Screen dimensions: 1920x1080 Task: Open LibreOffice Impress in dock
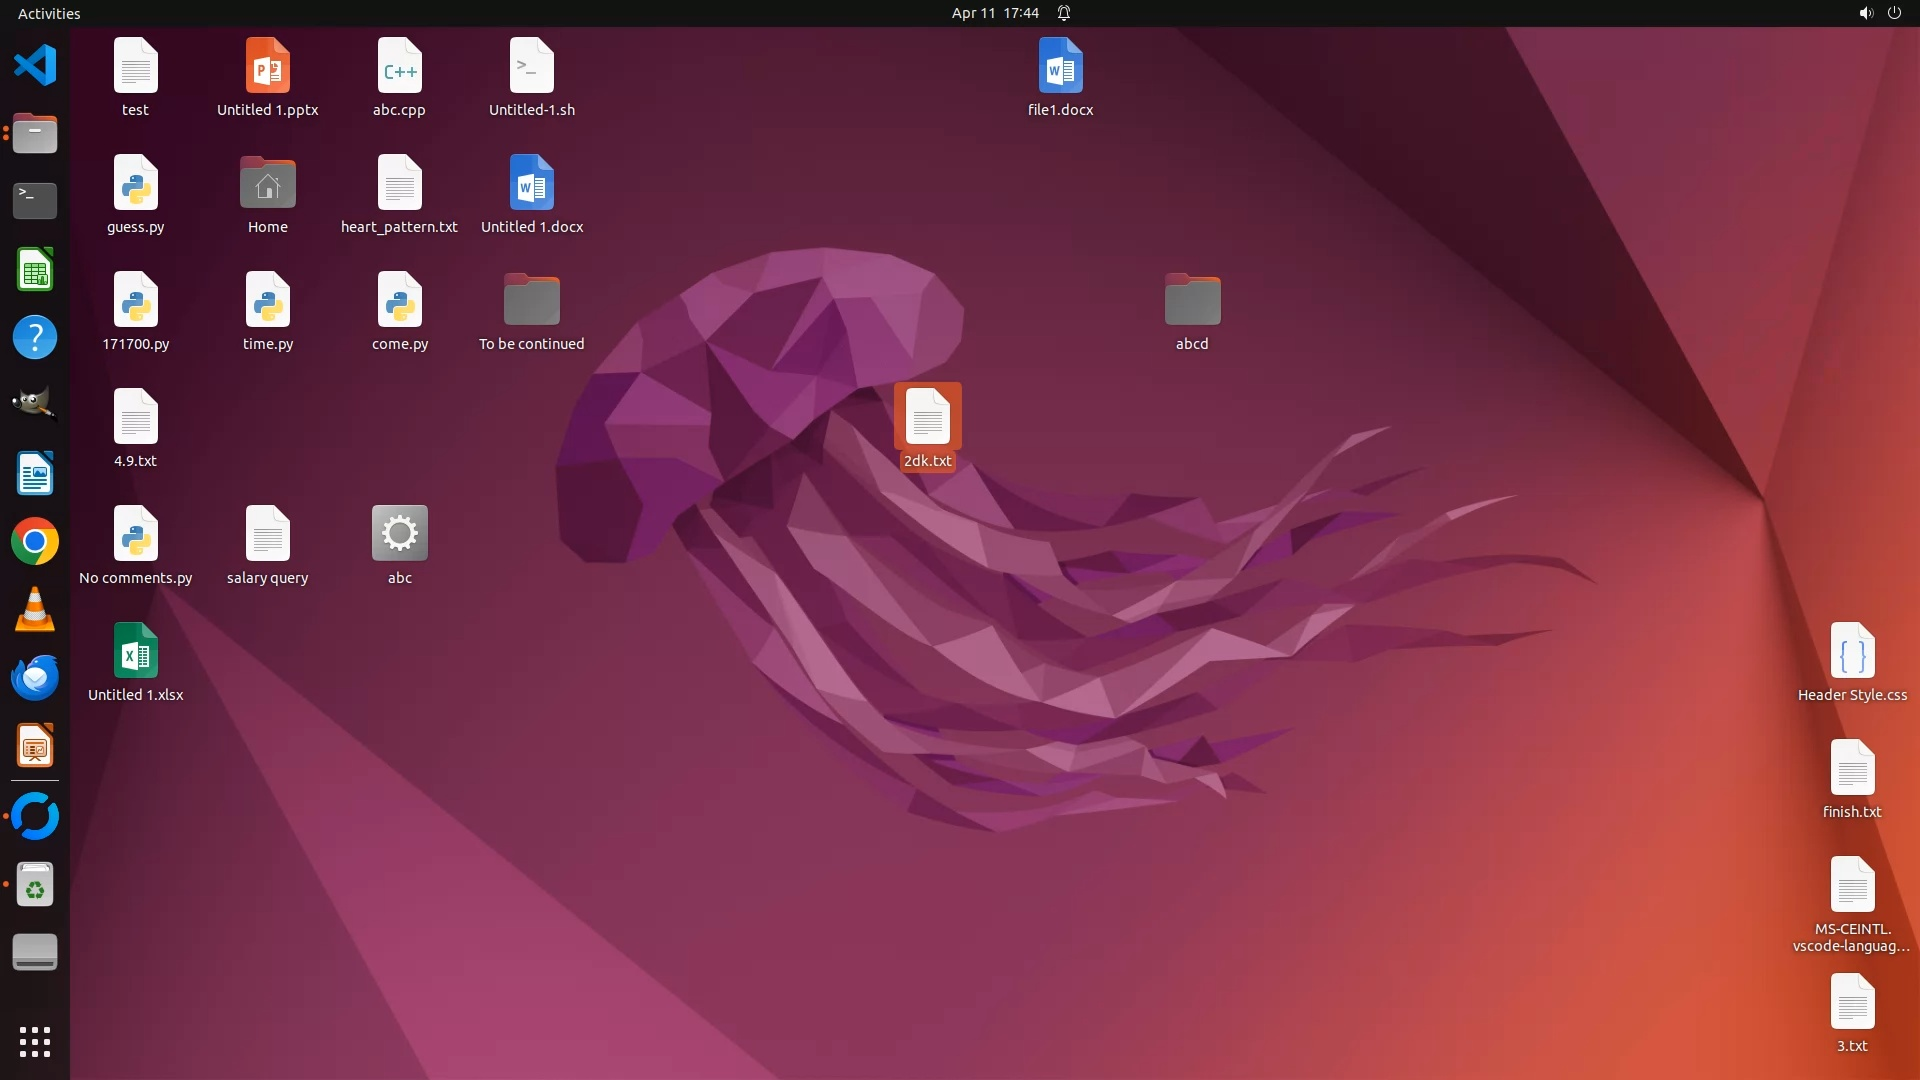click(35, 747)
